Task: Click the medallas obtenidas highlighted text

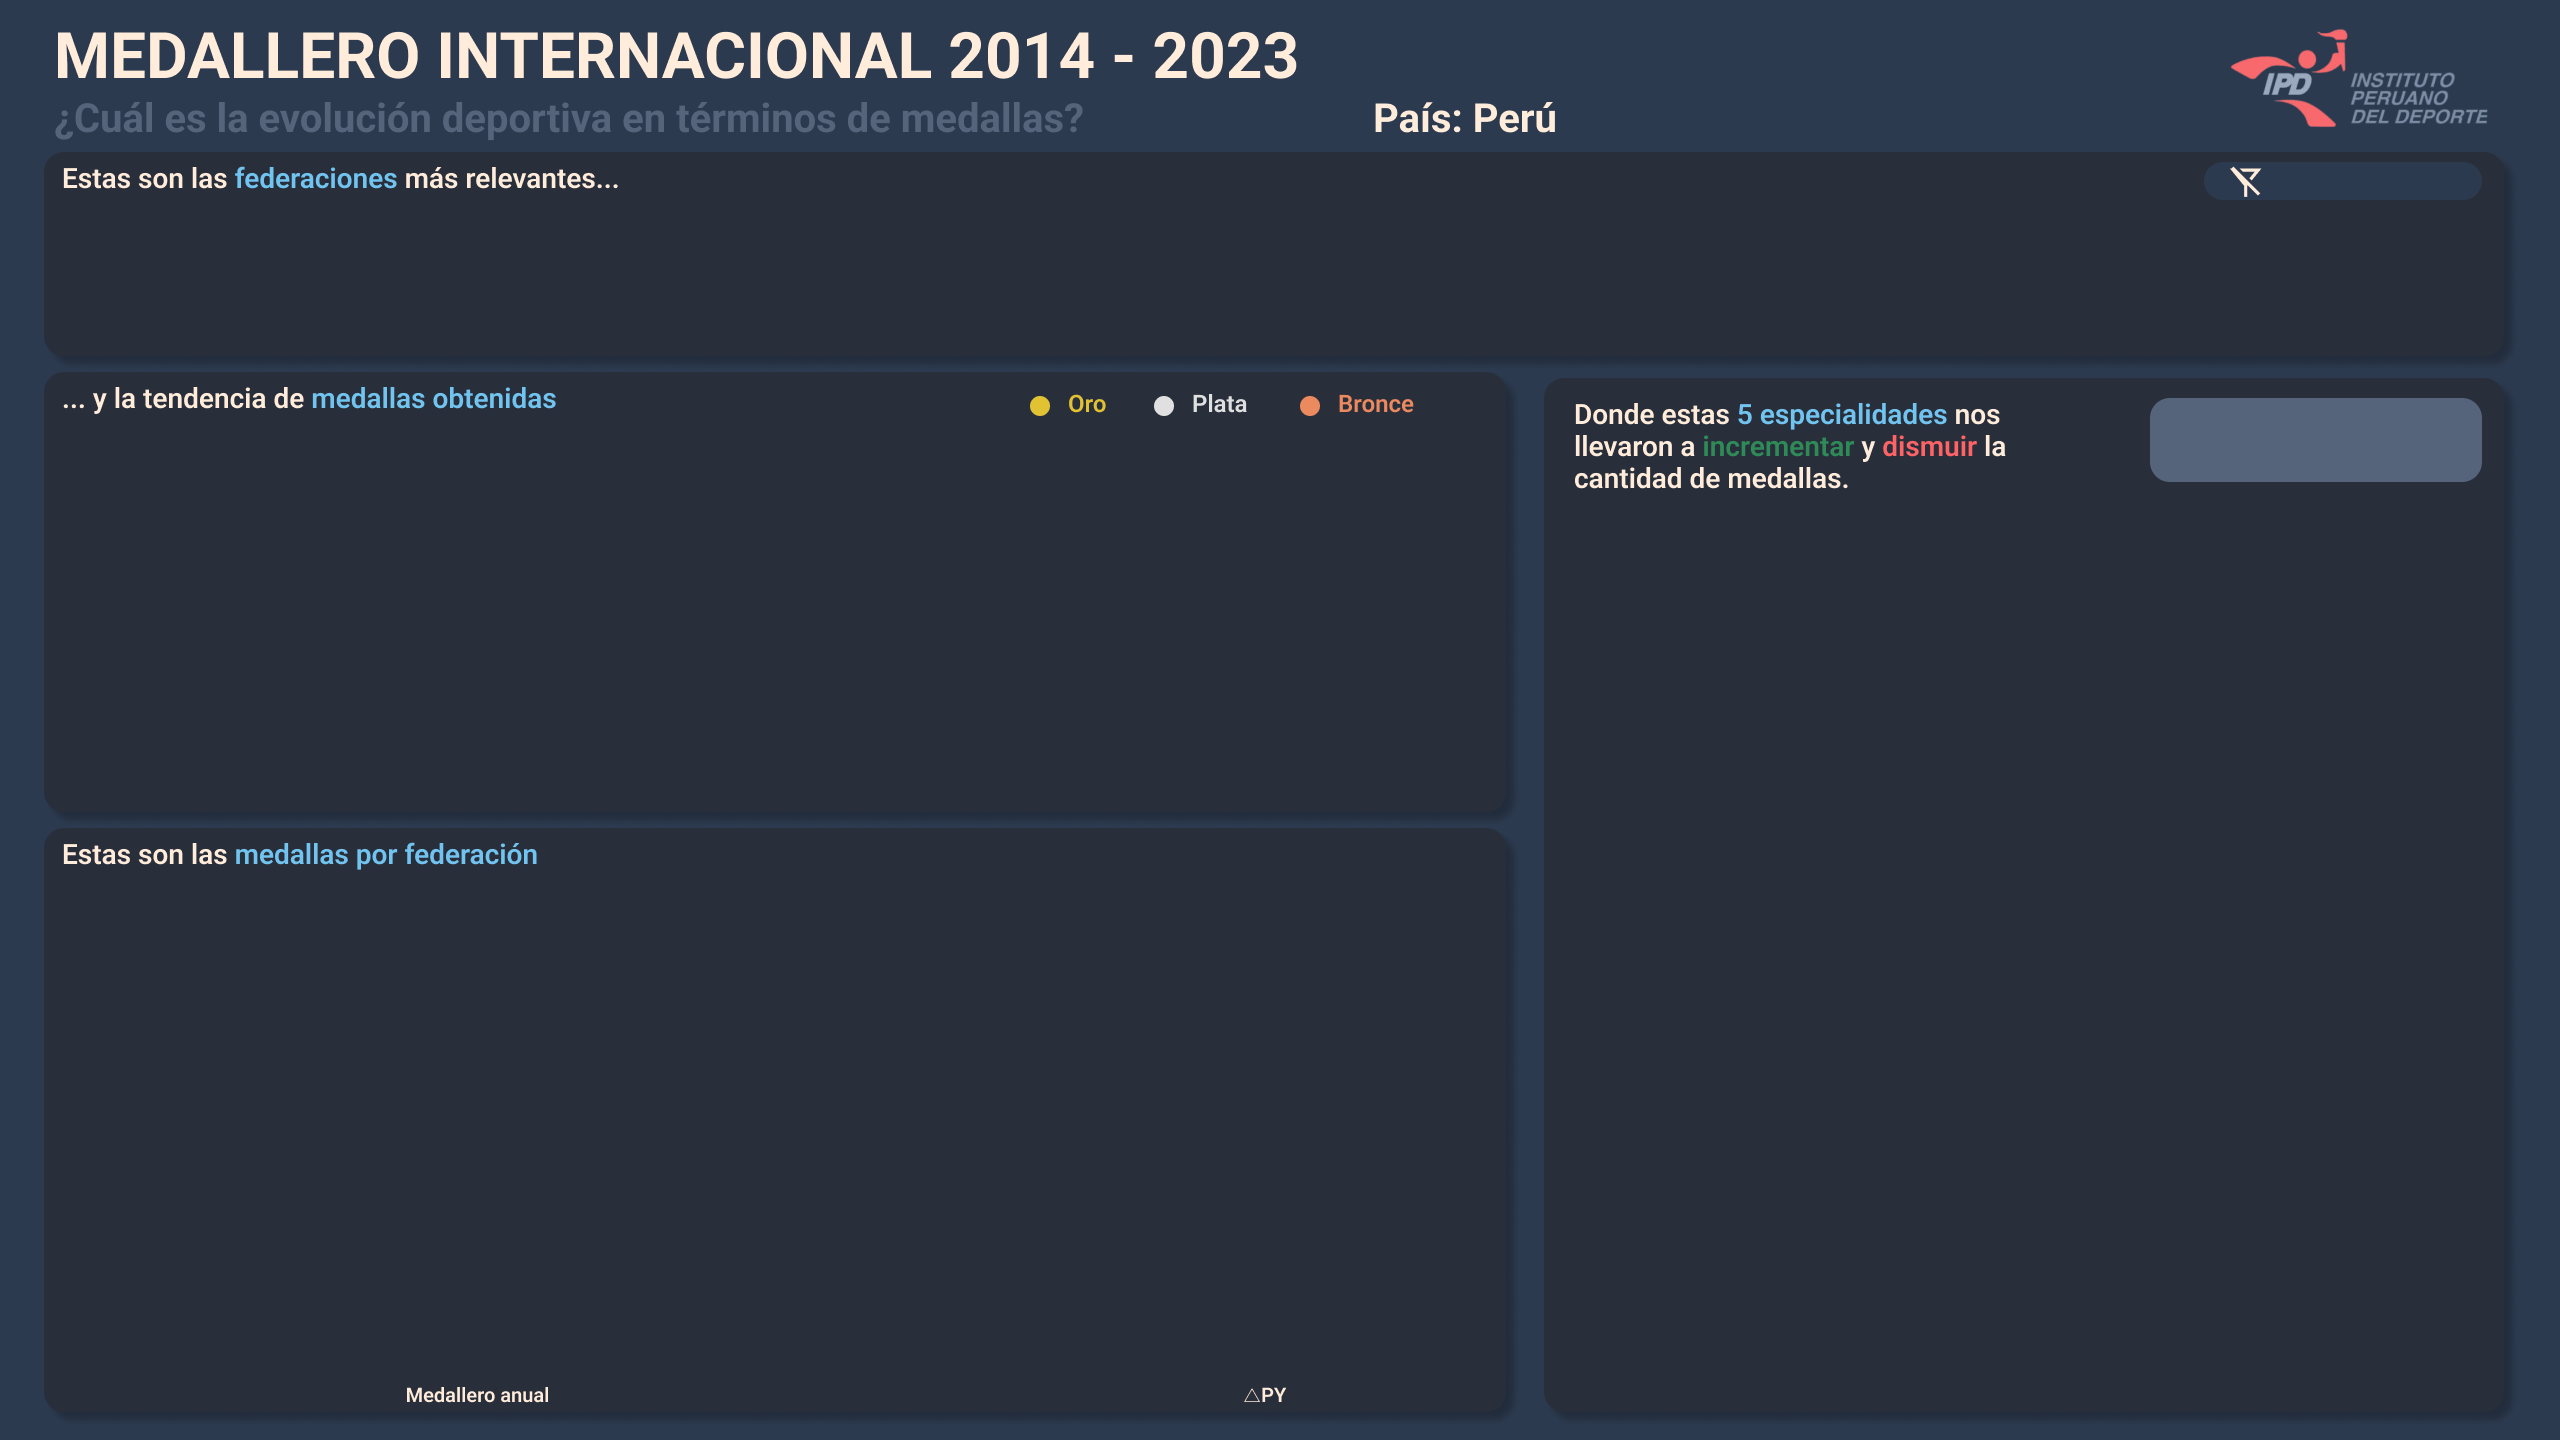Action: (433, 399)
